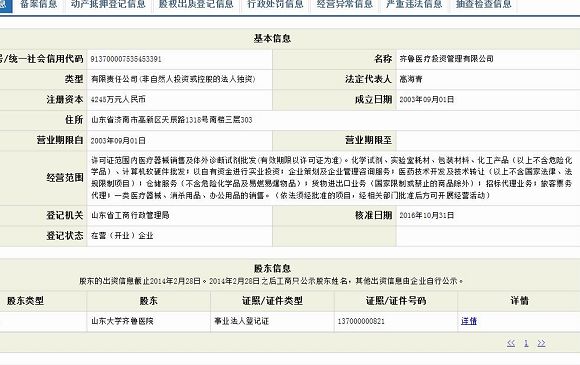Click the 证照/证件类型 column header
Screen dimensions: 580x365
pyautogui.click(x=272, y=301)
